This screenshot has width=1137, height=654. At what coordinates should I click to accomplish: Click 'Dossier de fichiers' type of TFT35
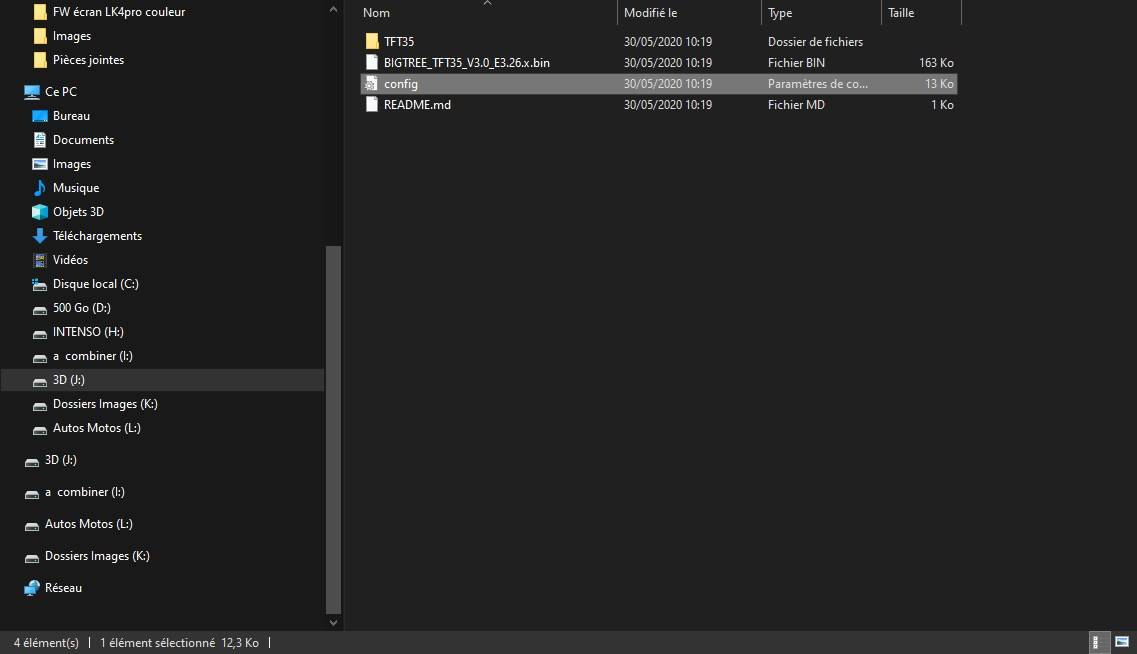coord(815,41)
